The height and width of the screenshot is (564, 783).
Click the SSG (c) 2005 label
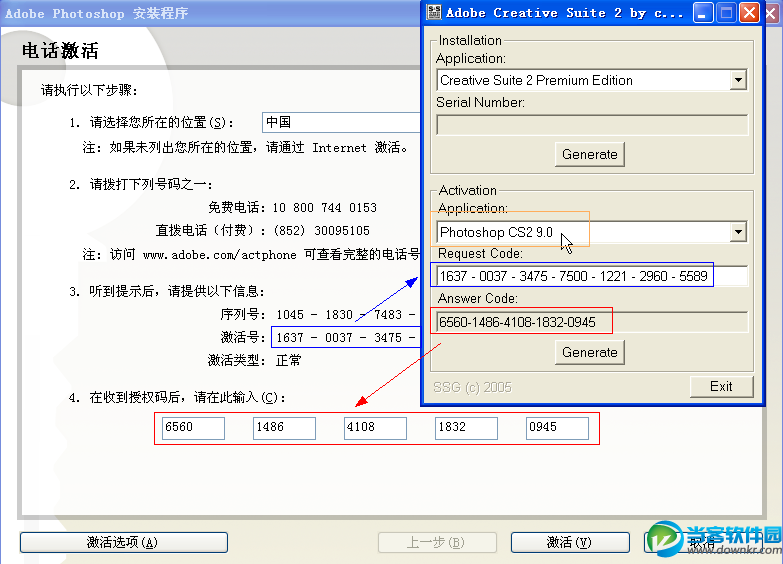pos(472,387)
